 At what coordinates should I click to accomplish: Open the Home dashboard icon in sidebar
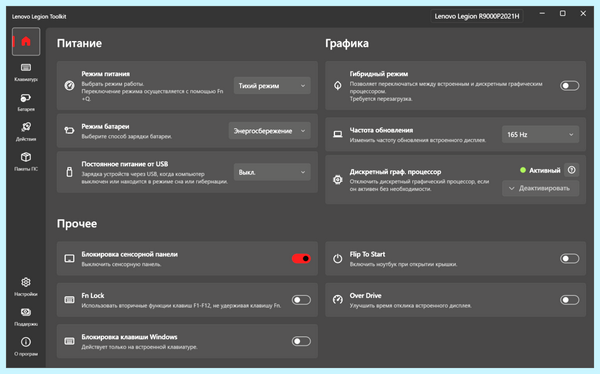[26, 41]
